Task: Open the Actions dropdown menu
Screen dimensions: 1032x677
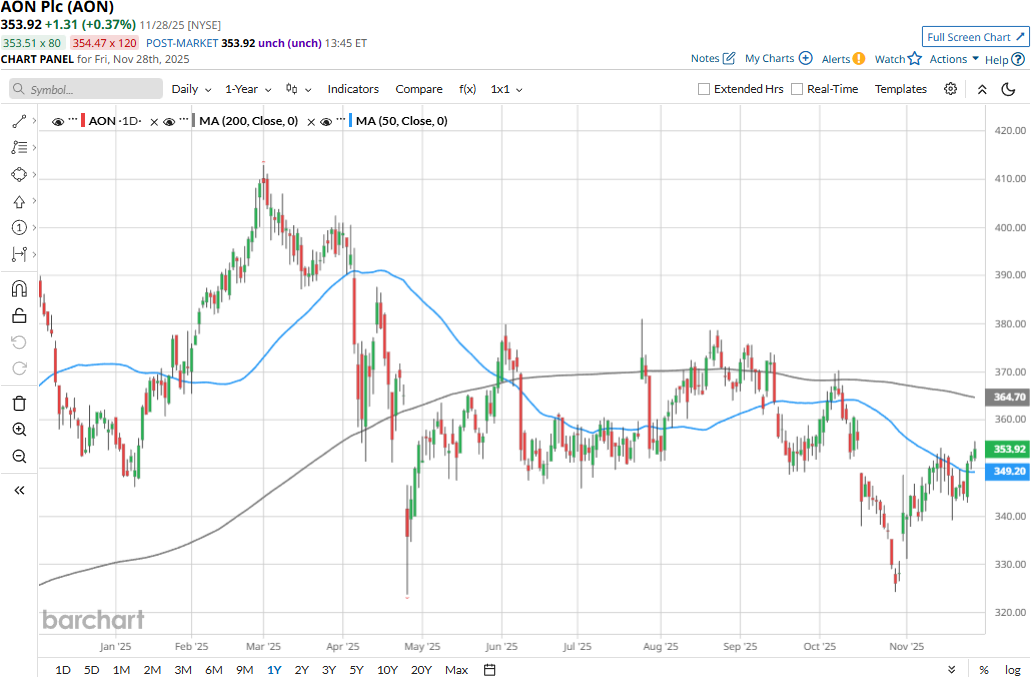Action: pyautogui.click(x=954, y=59)
